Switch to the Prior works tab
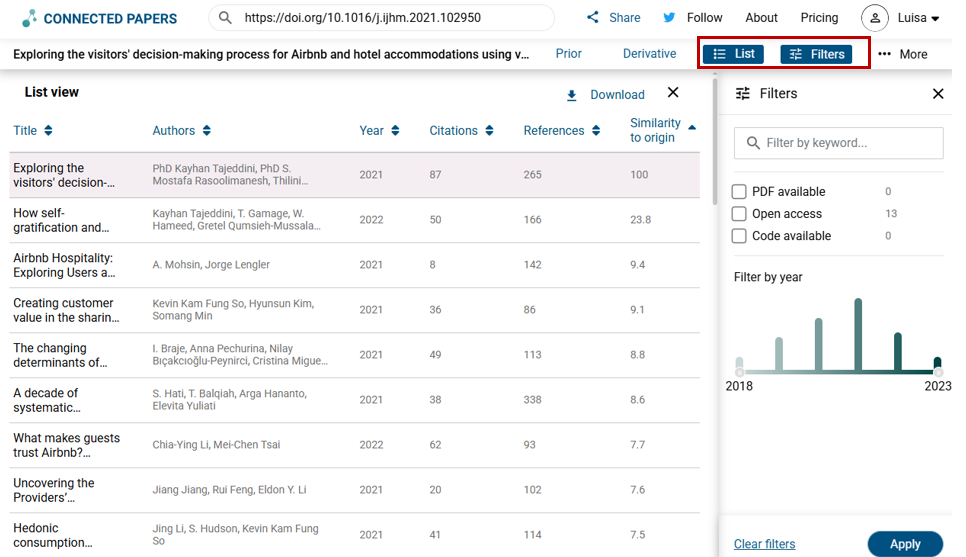This screenshot has height=557, width=966. pyautogui.click(x=568, y=54)
